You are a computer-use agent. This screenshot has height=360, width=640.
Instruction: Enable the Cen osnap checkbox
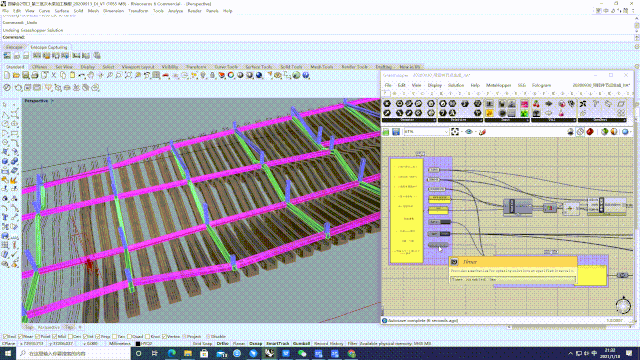(x=70, y=337)
